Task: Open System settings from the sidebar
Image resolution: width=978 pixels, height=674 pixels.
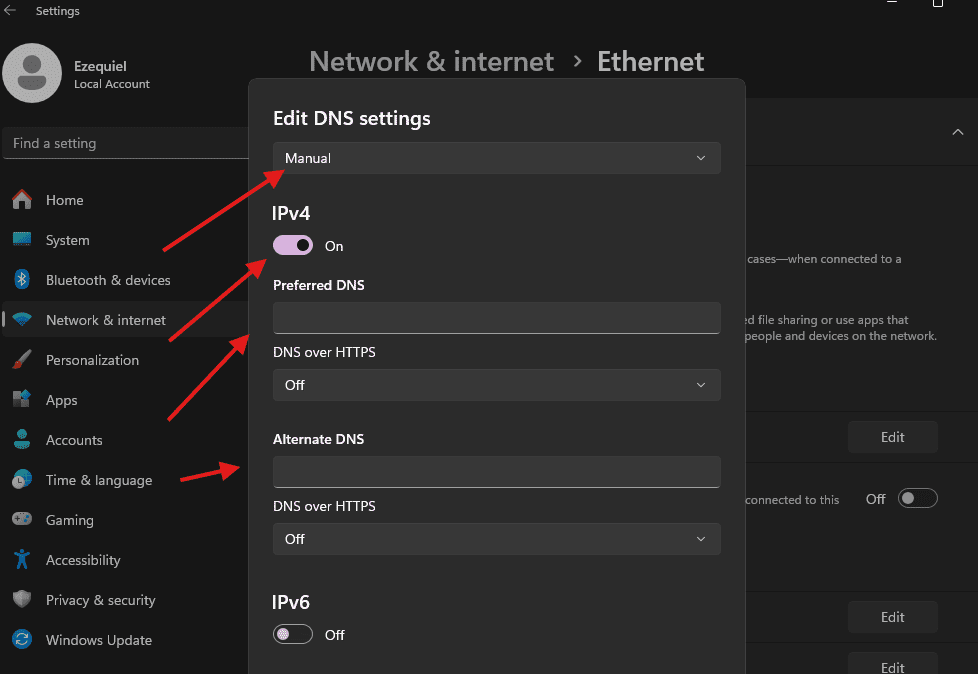Action: click(67, 240)
